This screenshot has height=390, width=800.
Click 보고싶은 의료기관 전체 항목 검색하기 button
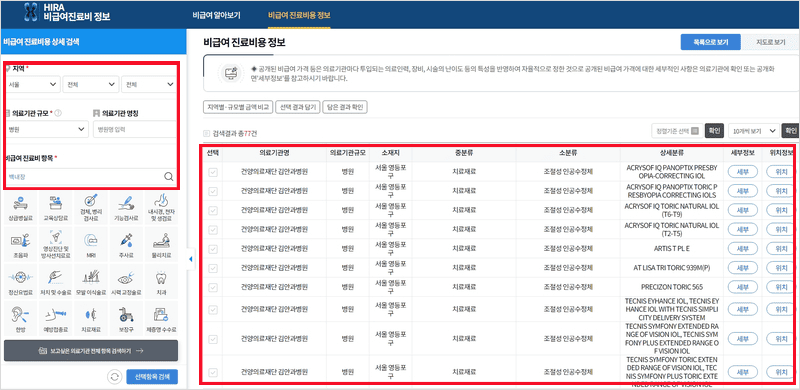click(91, 351)
